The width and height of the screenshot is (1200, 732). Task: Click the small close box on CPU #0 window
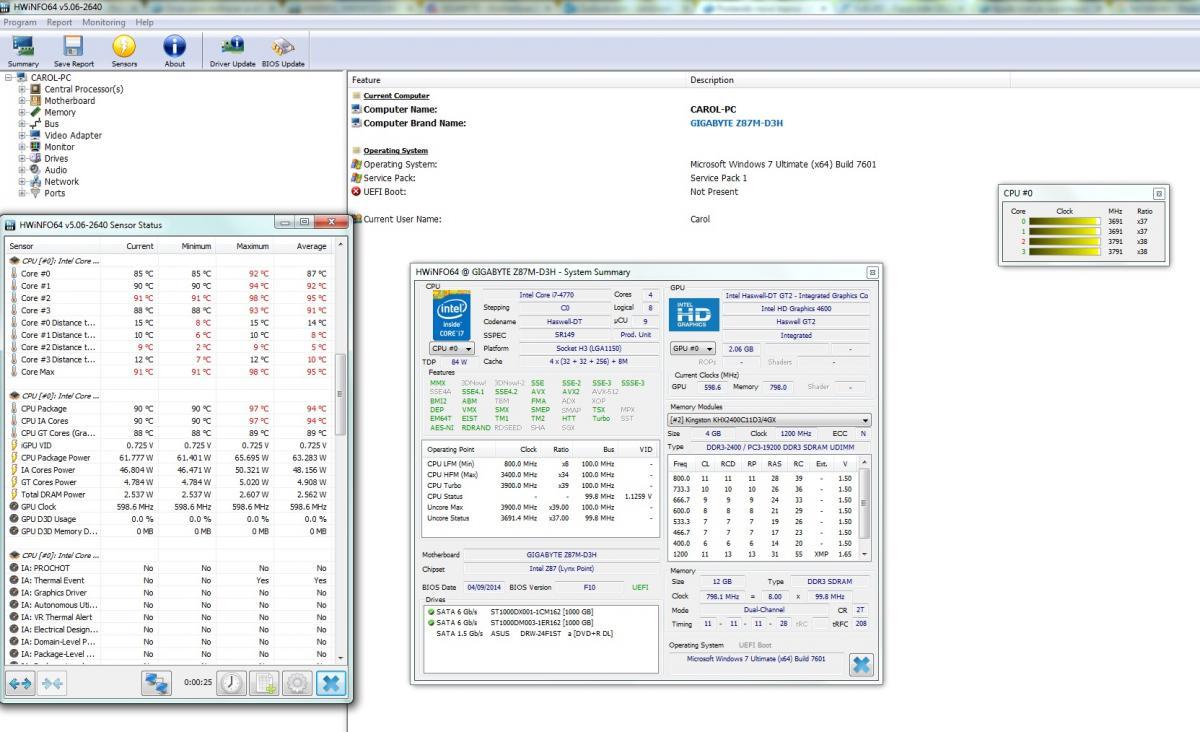1159,194
